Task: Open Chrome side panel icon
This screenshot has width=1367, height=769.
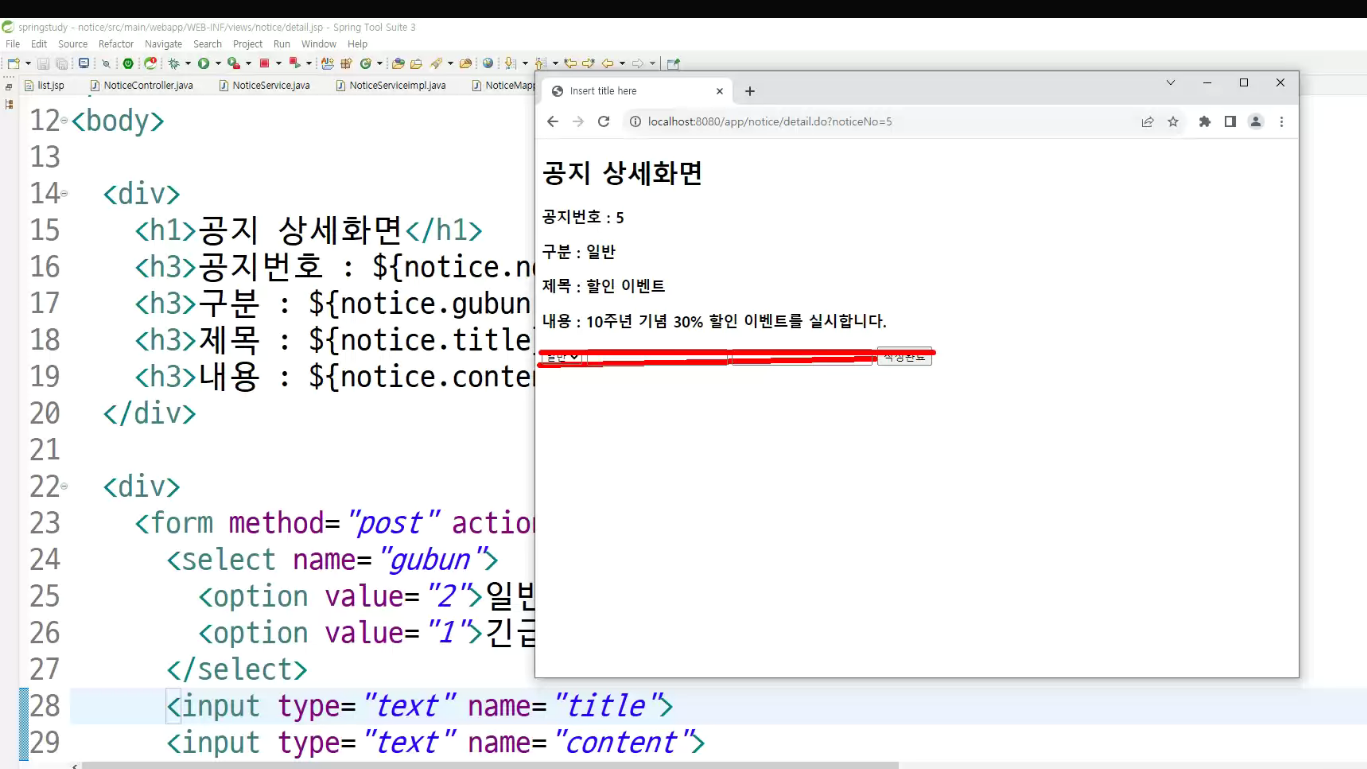Action: [x=1230, y=122]
